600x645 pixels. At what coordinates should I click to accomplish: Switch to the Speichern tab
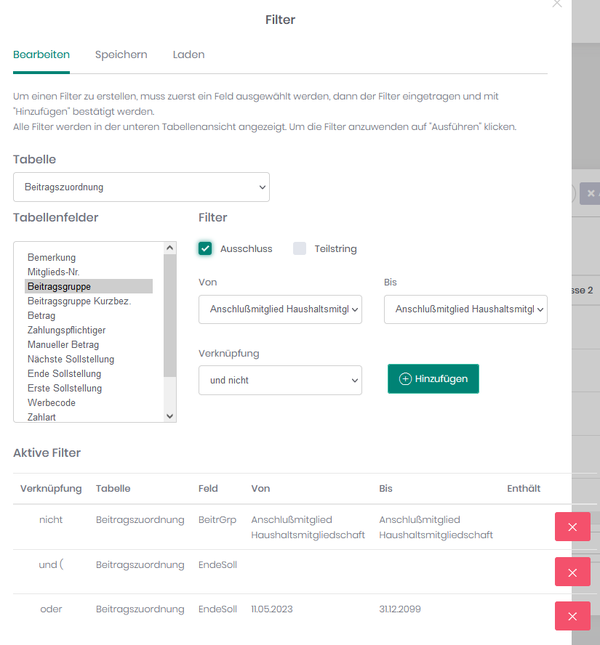[x=121, y=55]
